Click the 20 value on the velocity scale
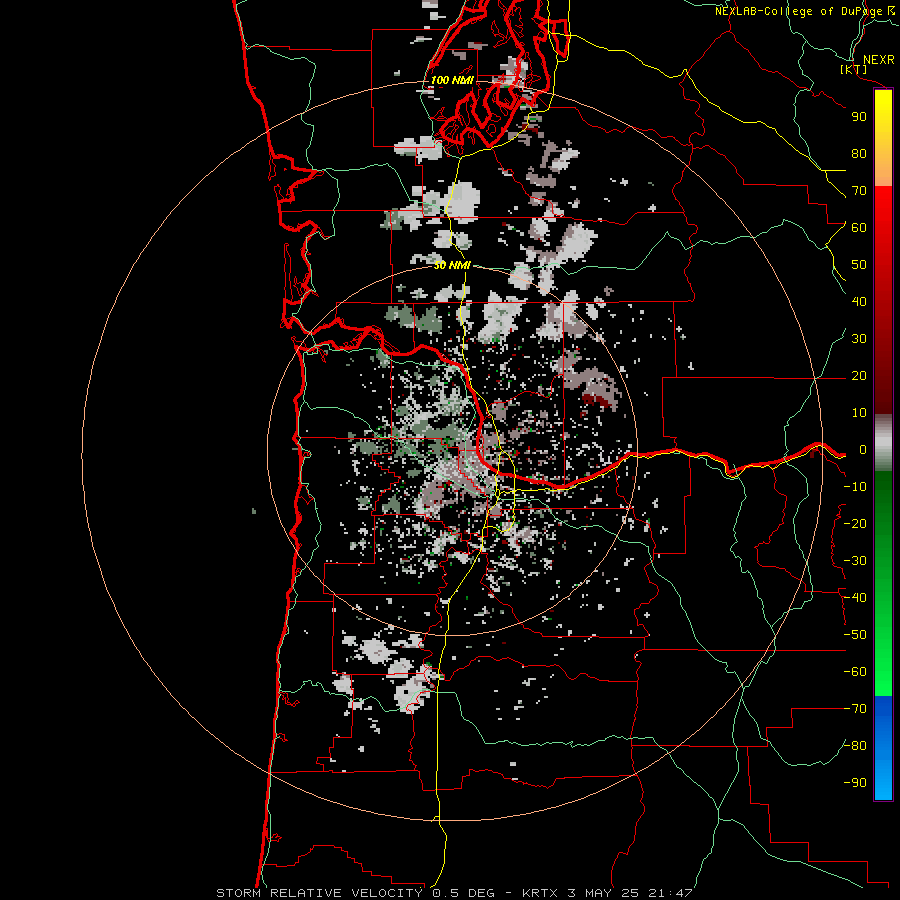 coord(859,375)
